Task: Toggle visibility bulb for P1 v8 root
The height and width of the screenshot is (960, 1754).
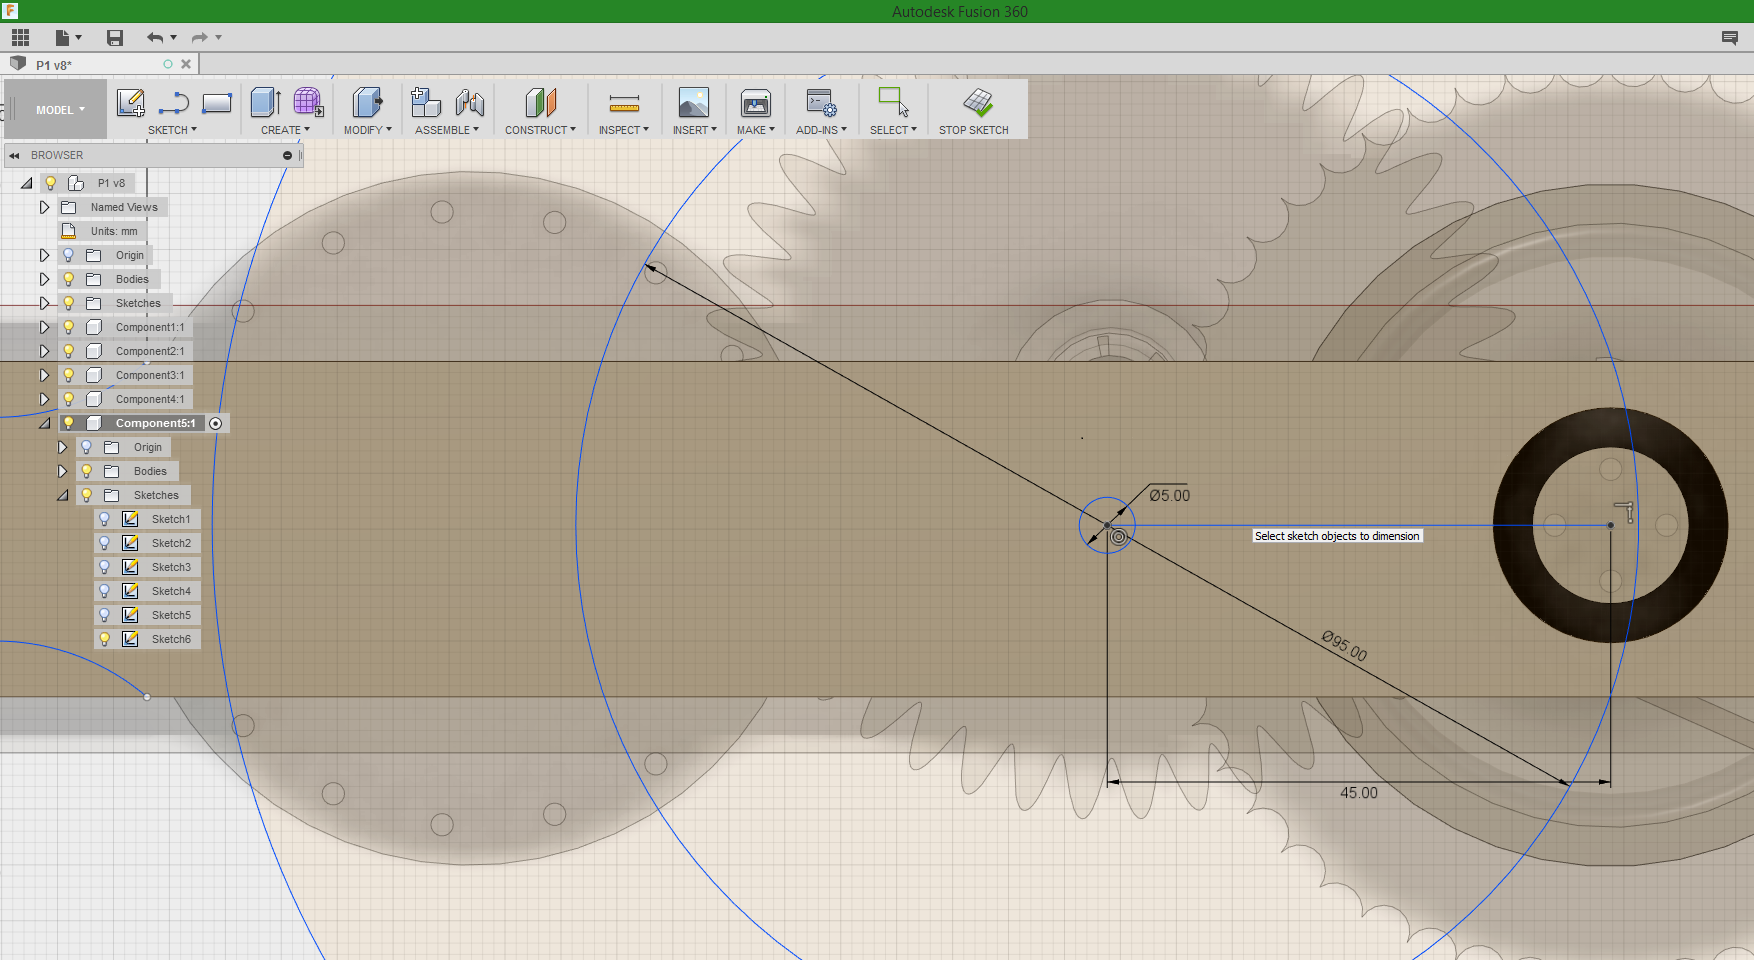Action: [x=51, y=183]
